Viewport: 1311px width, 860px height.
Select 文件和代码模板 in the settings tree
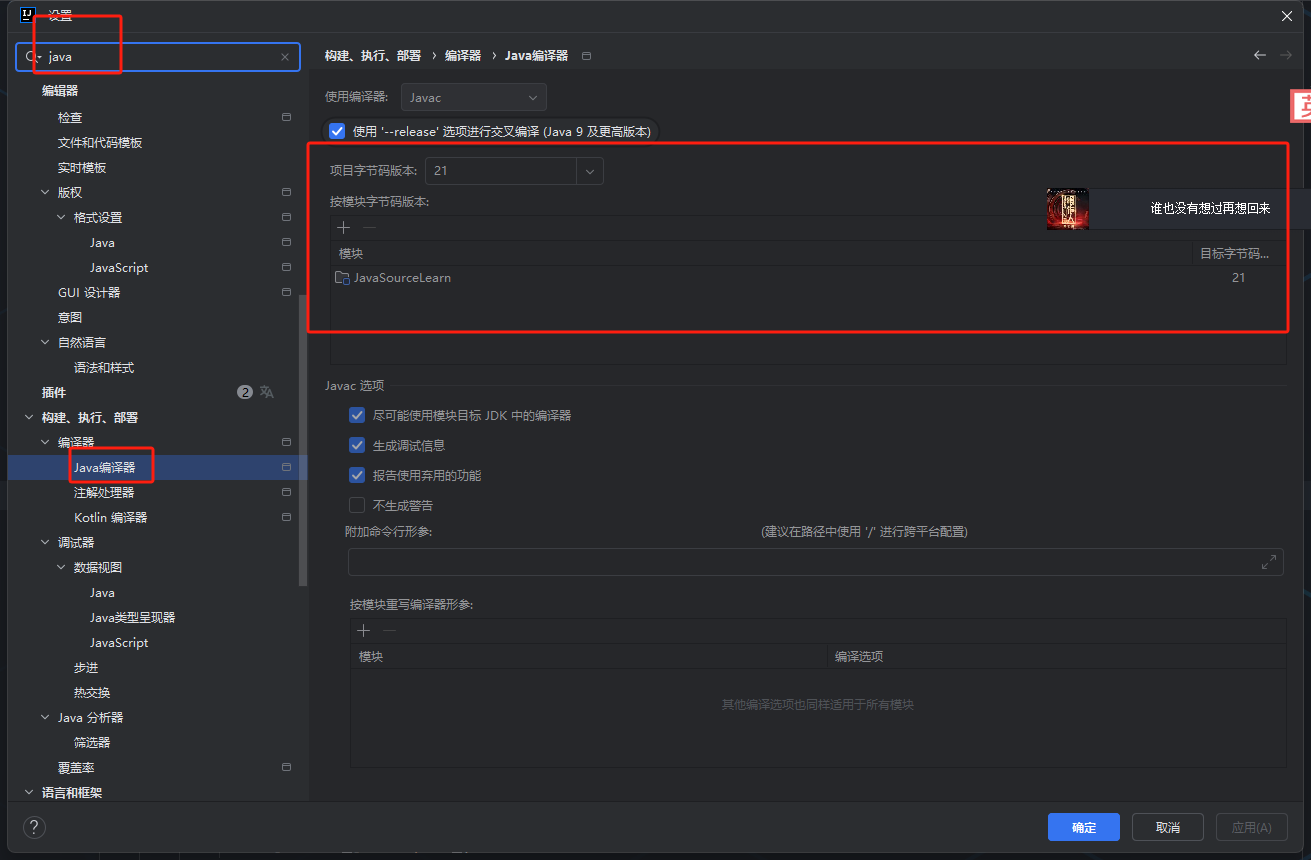(x=100, y=142)
